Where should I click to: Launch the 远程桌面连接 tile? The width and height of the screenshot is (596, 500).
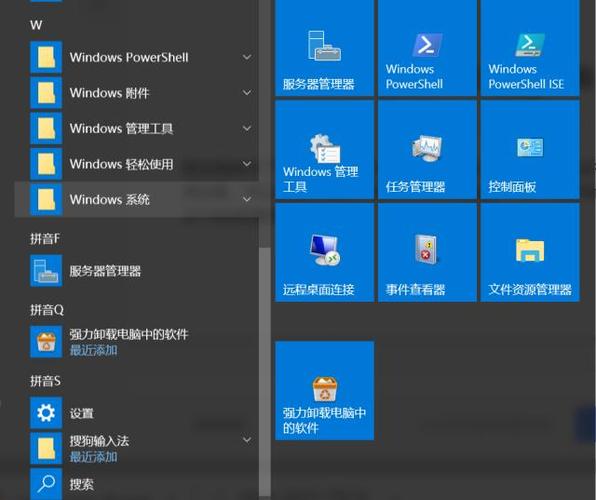click(x=324, y=253)
